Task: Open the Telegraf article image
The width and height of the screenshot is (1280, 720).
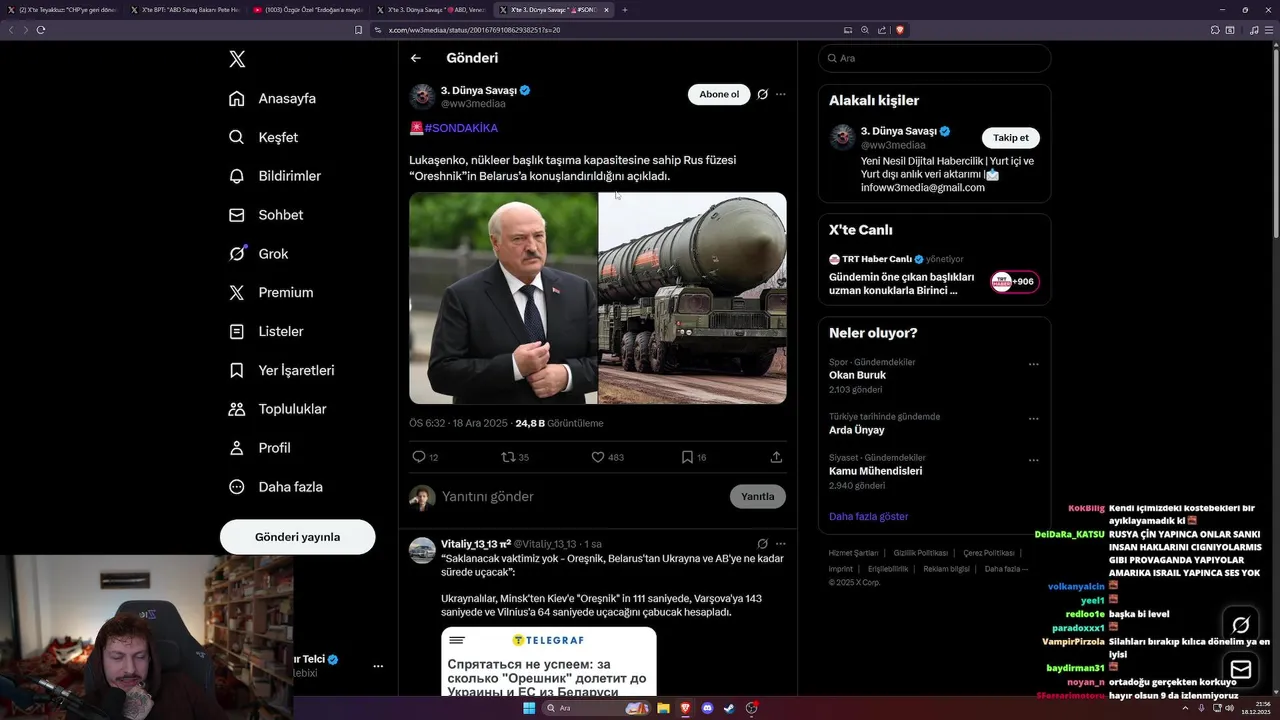Action: [x=549, y=662]
